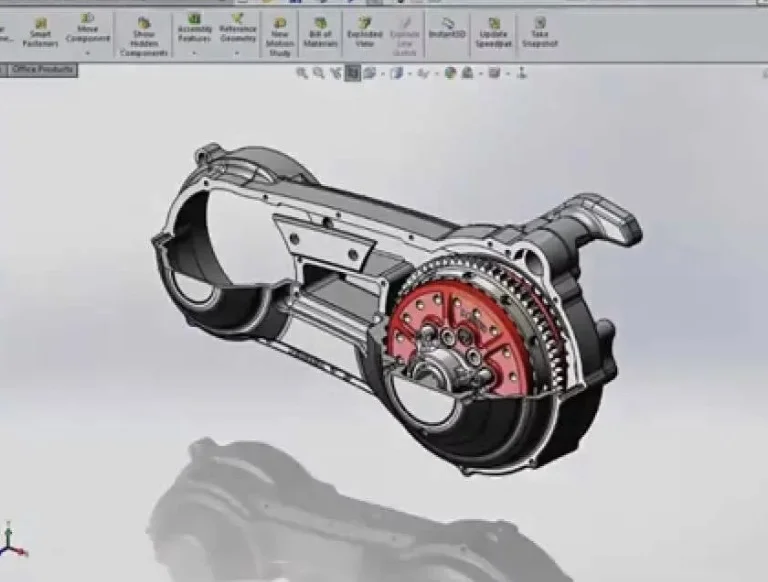
Task: Expand the Apply Scene dropdown arrow
Action: (481, 74)
